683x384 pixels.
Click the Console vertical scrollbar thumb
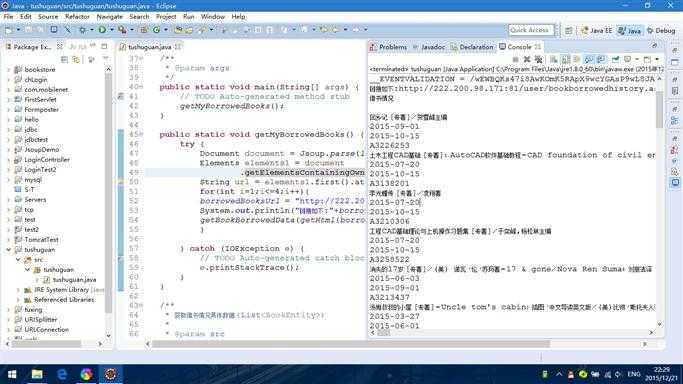(659, 110)
